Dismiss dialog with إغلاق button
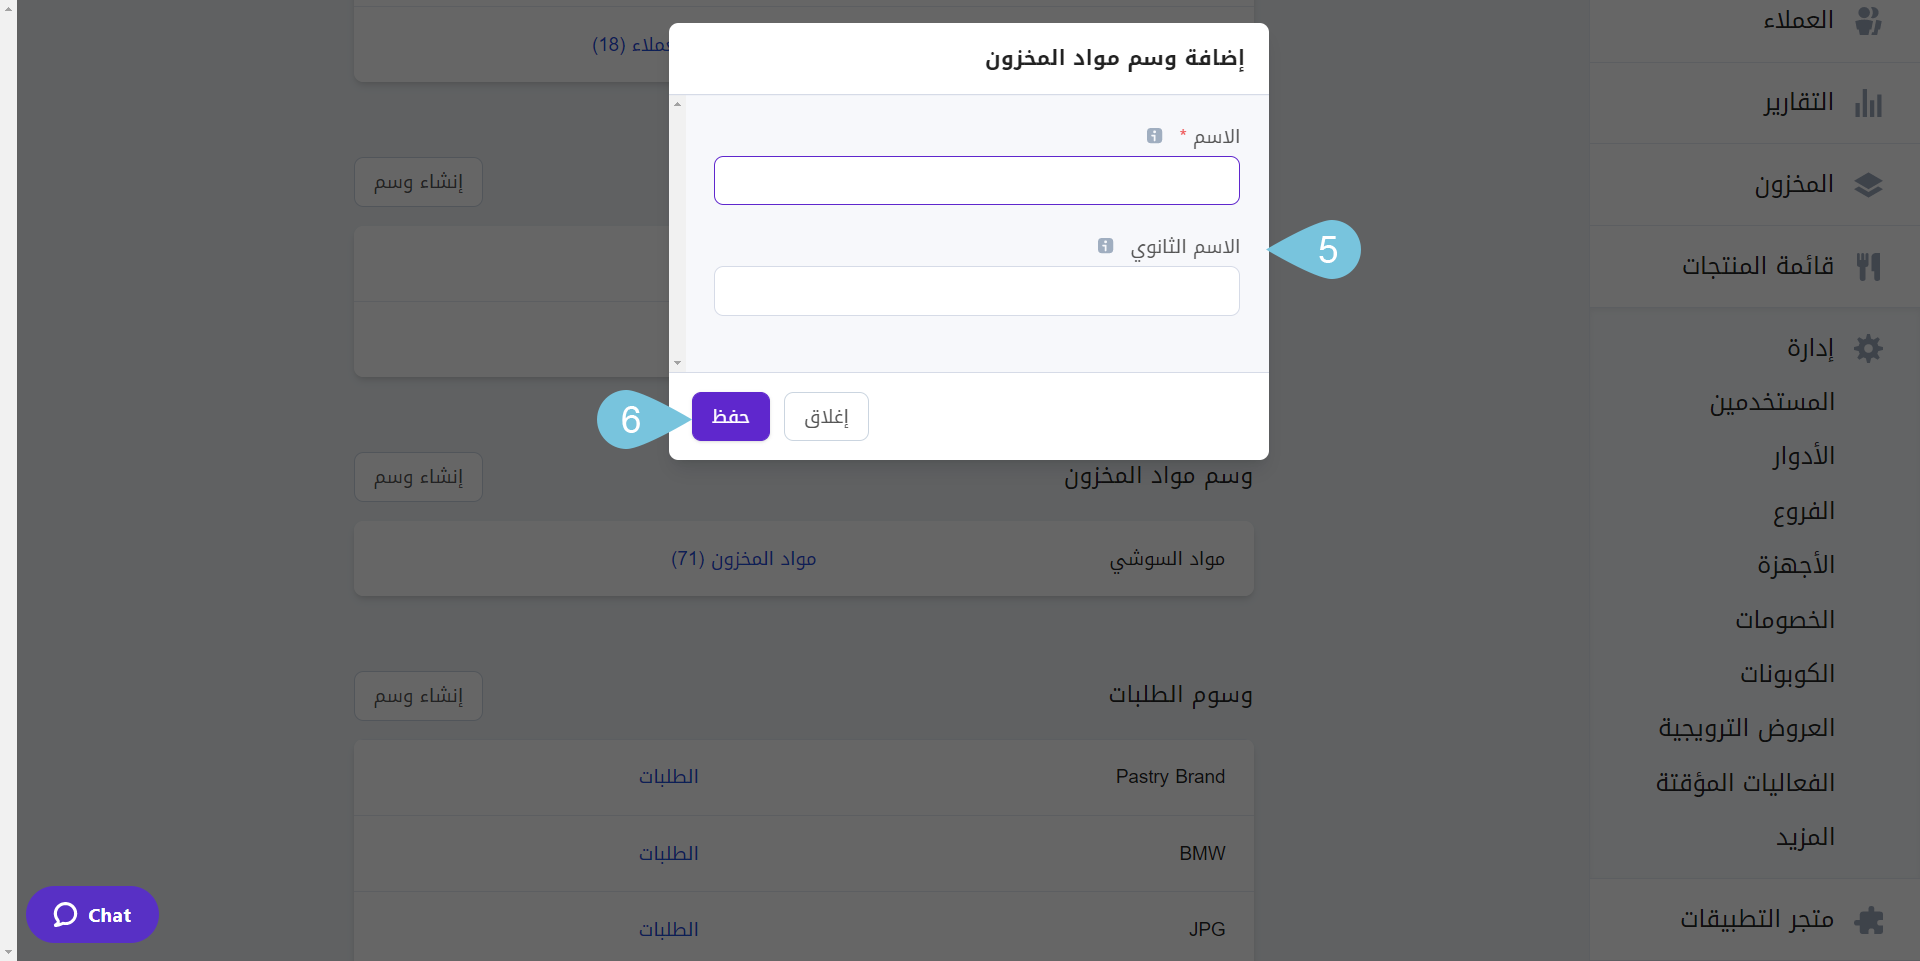 click(825, 416)
